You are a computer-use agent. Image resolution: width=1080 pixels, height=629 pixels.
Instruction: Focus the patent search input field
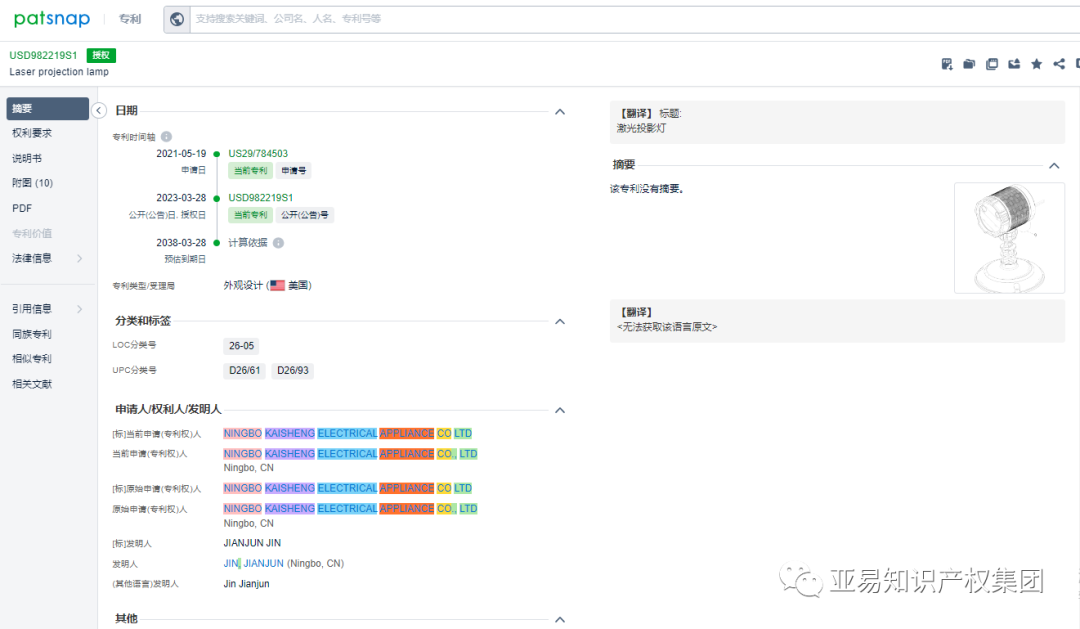coord(634,19)
